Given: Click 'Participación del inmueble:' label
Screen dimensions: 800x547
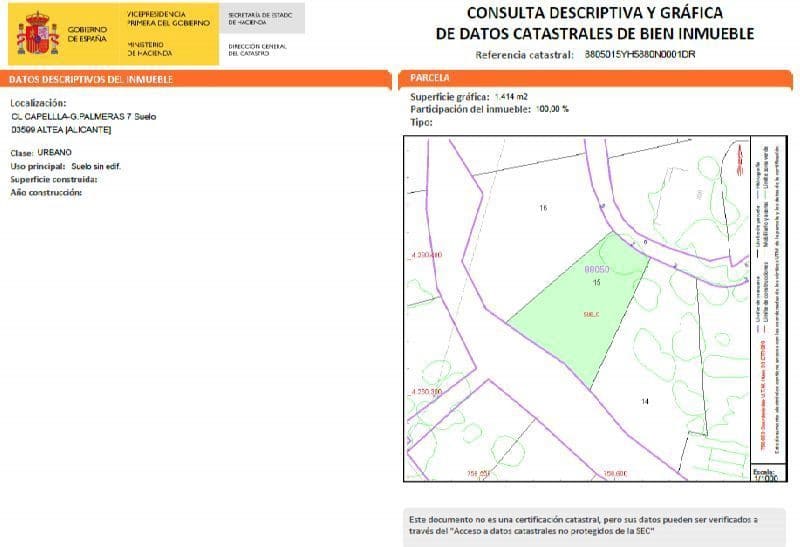Looking at the screenshot, I should (x=470, y=109).
